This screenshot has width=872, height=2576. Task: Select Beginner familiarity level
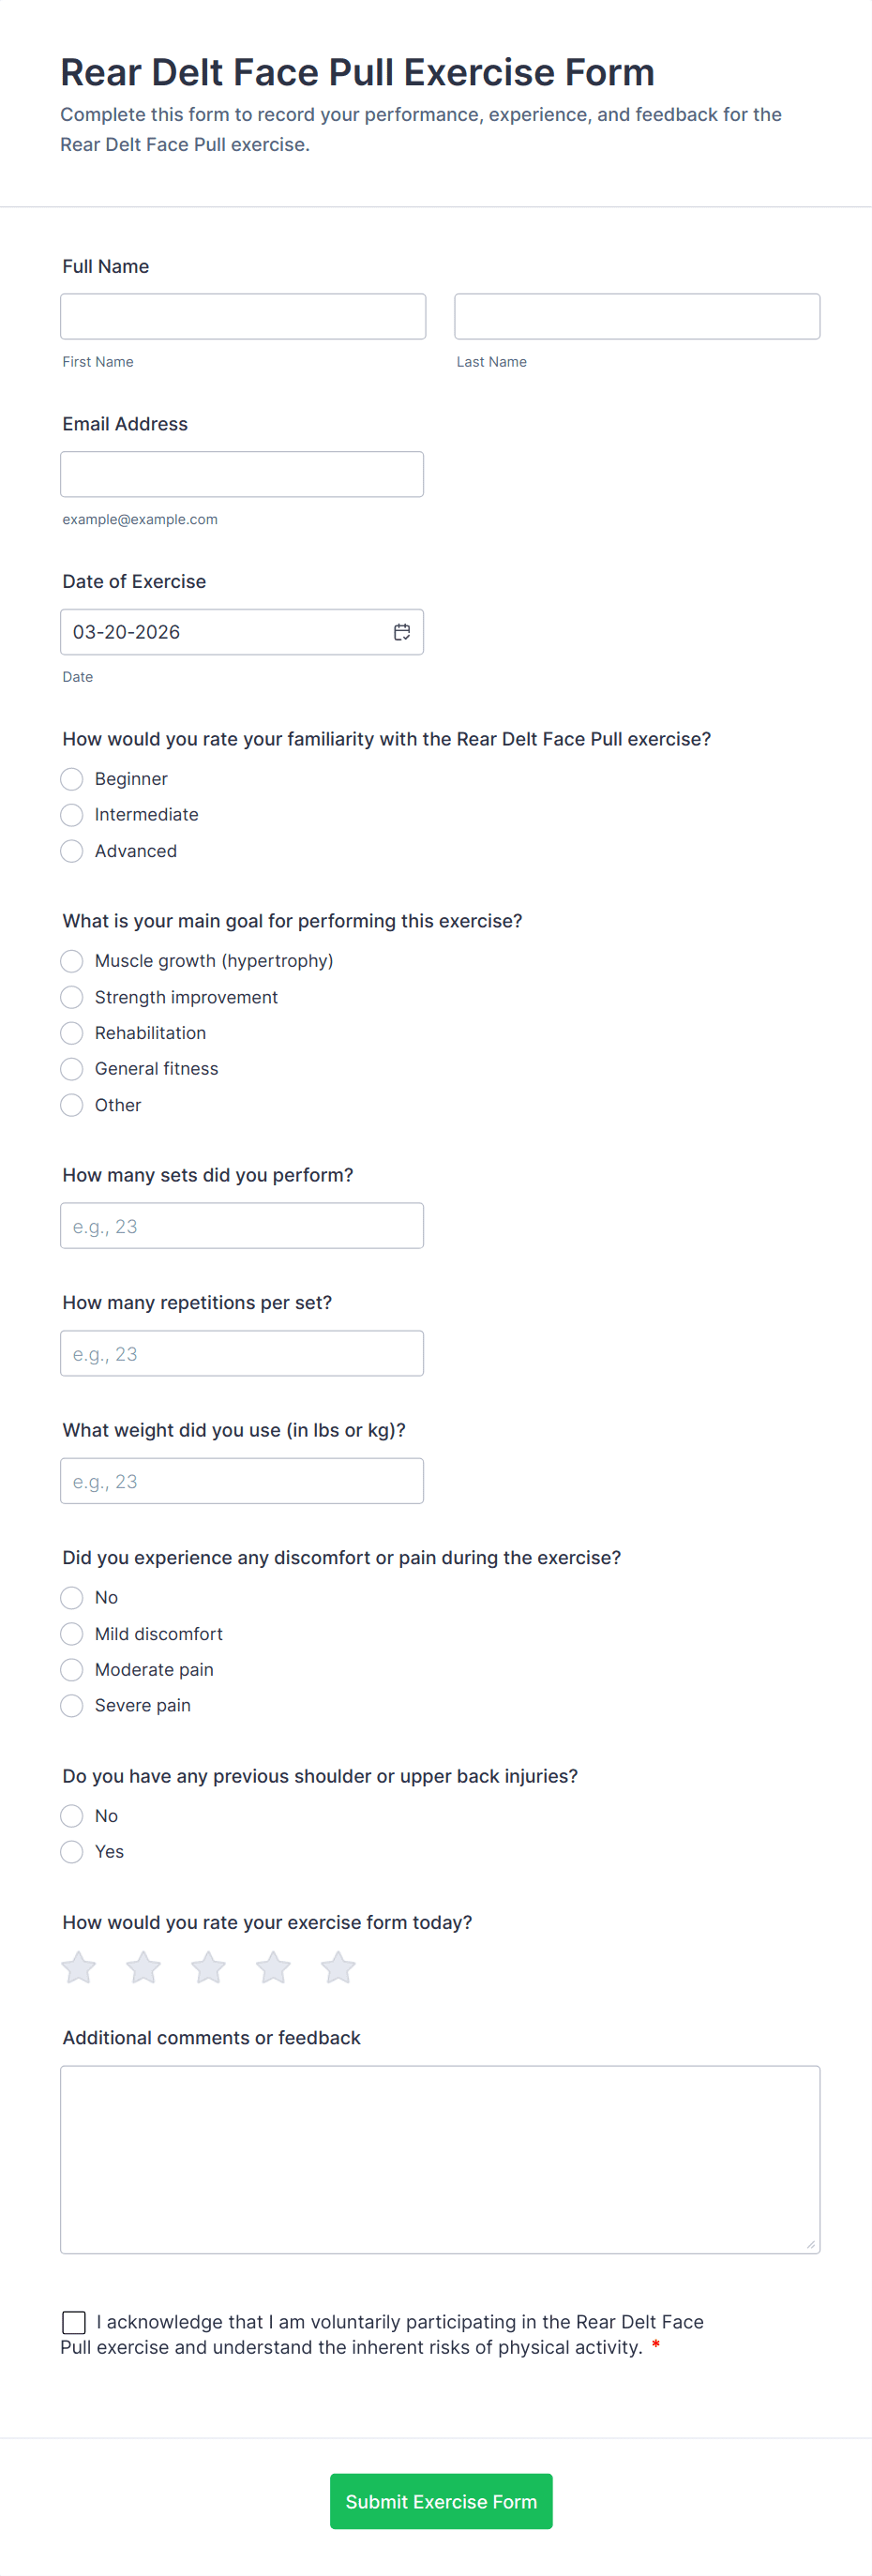[x=72, y=779]
